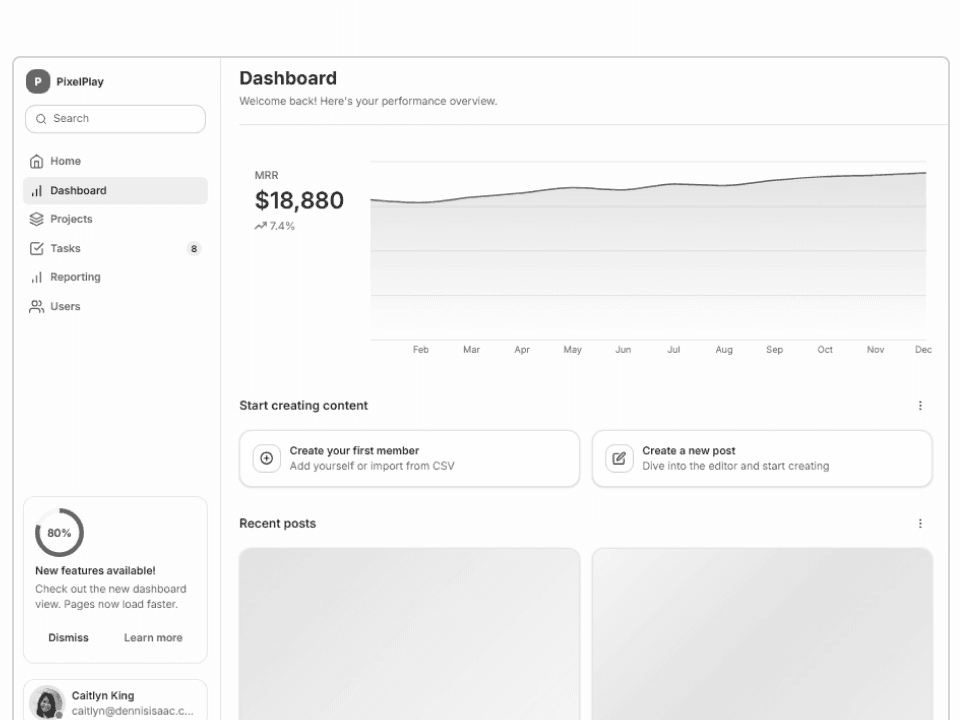
Task: Click the 80% progress ring
Action: (59, 532)
